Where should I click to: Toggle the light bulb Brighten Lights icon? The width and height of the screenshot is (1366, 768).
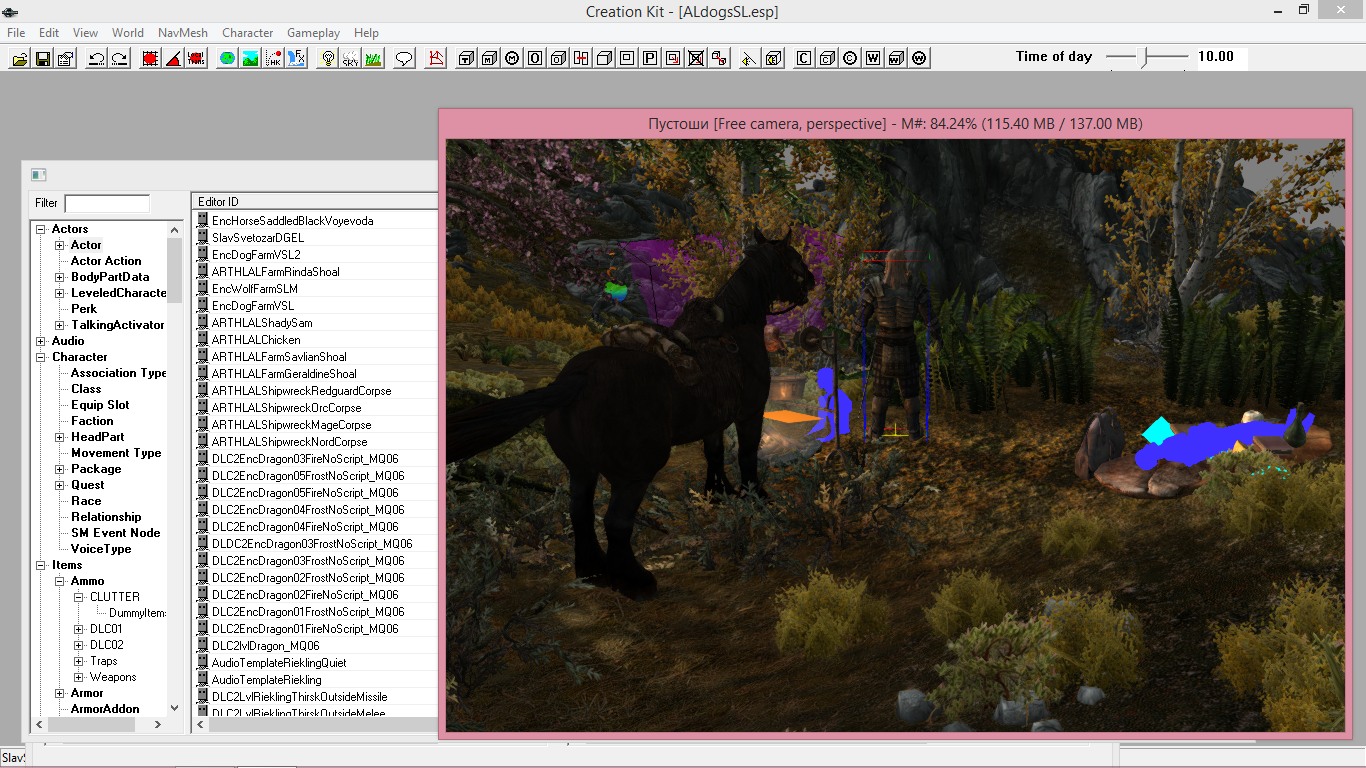[x=327, y=59]
